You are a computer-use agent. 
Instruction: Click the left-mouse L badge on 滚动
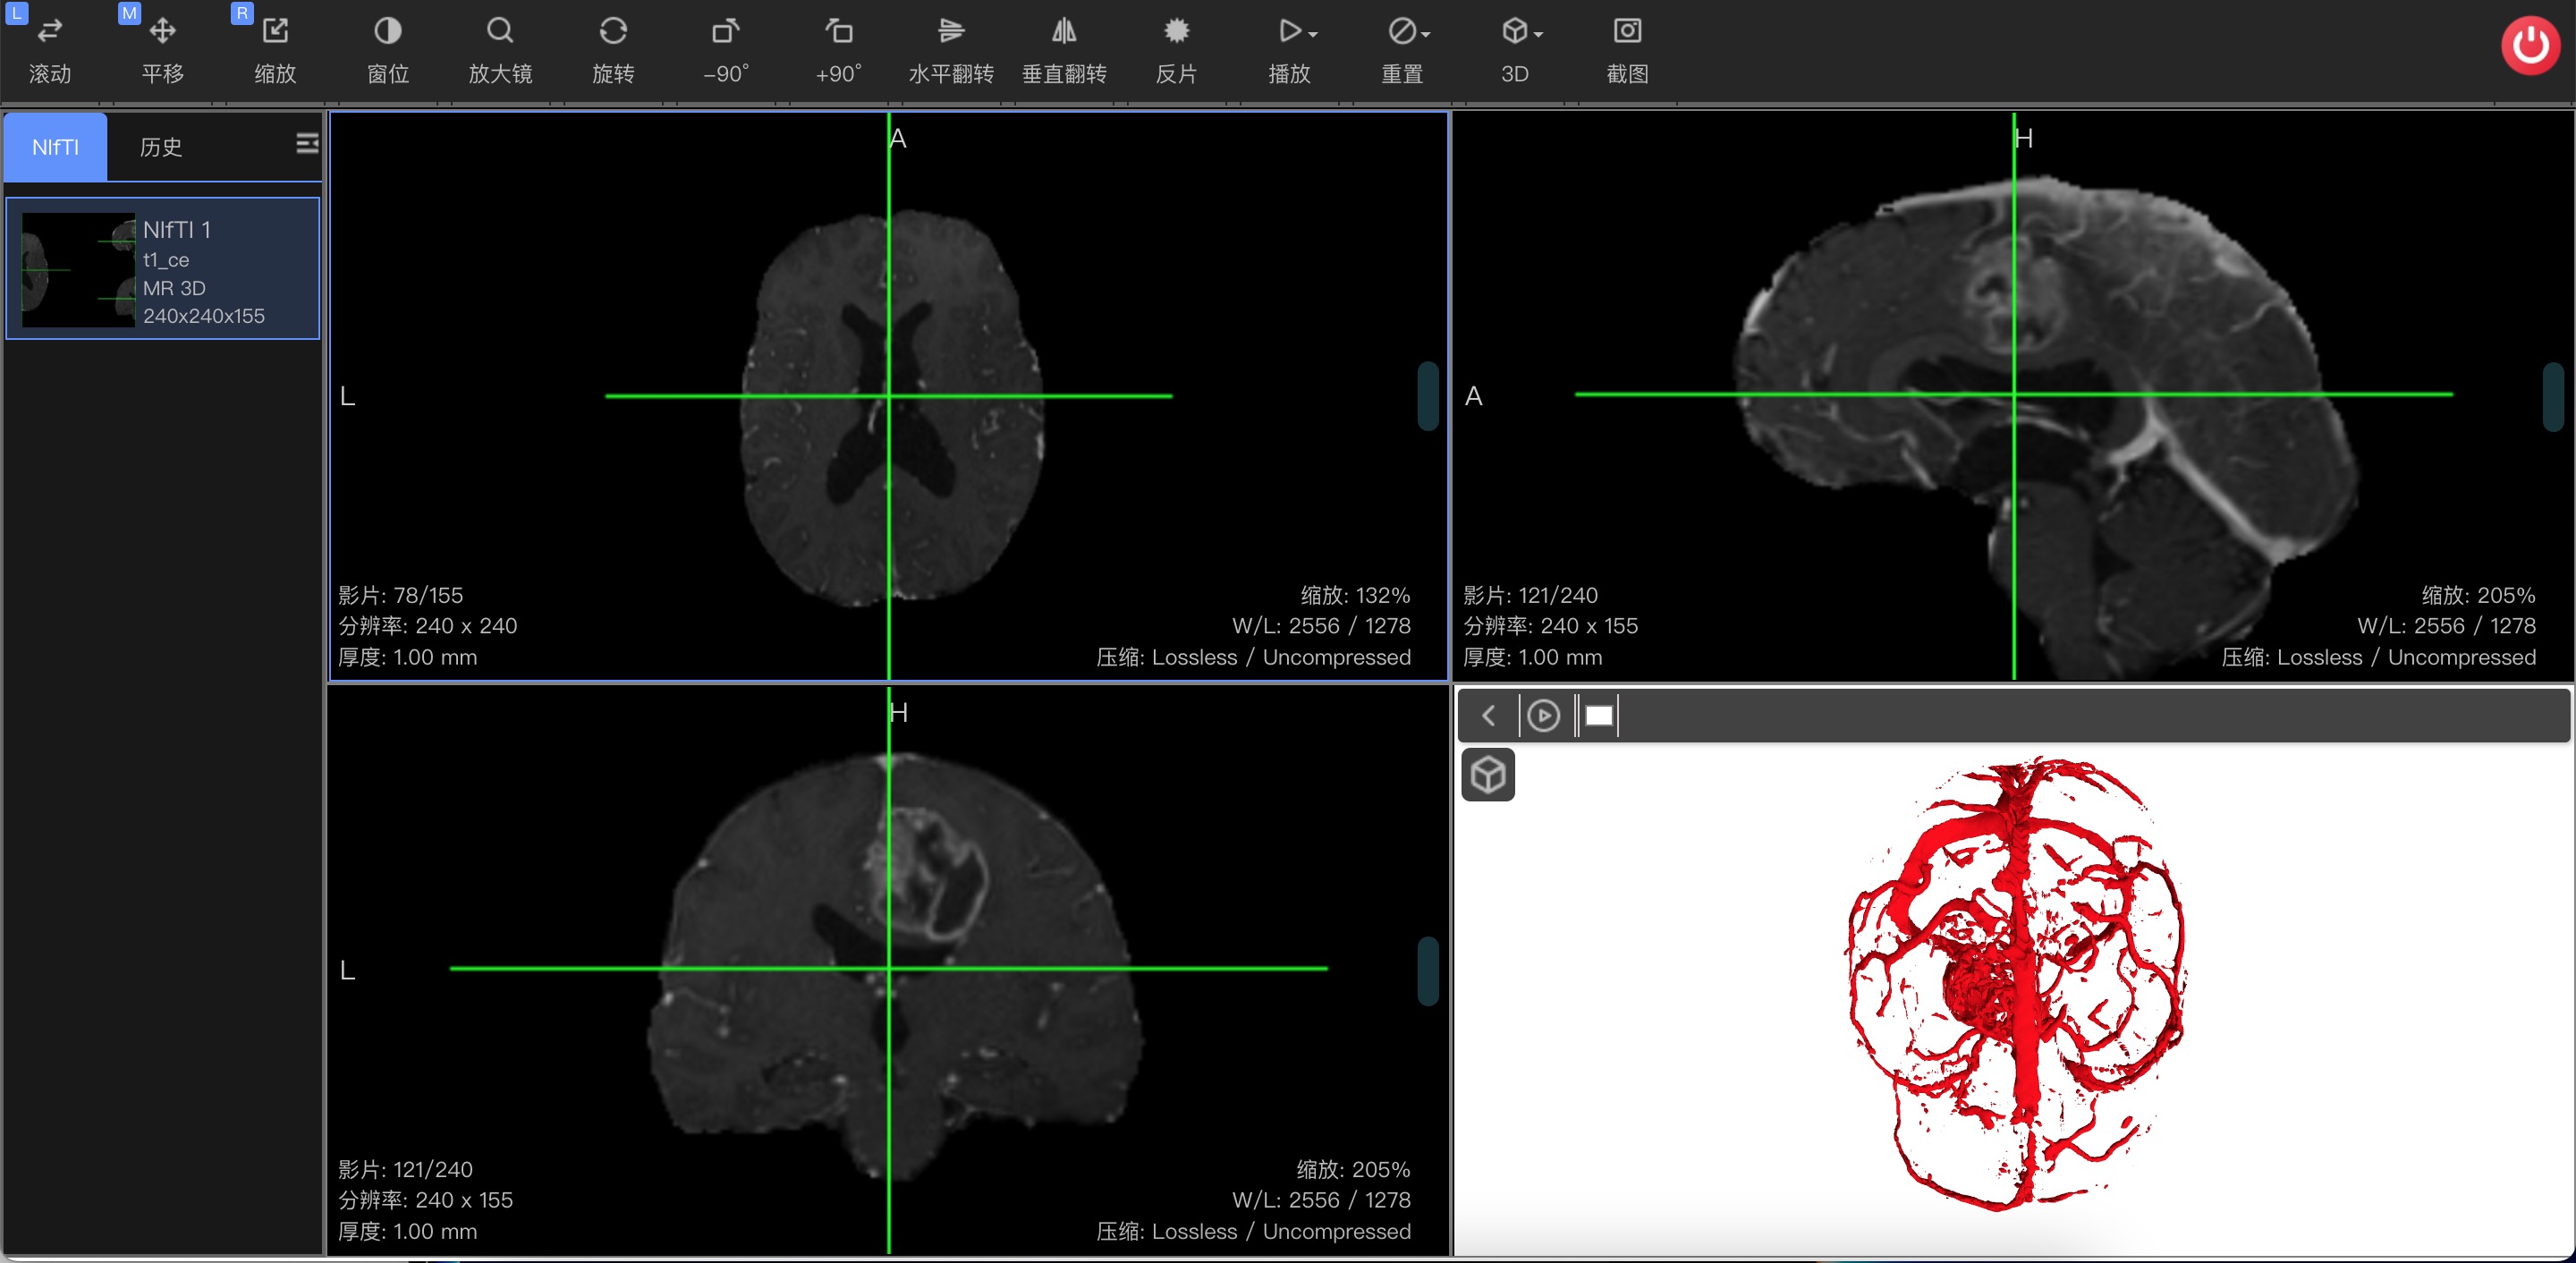pos(17,13)
